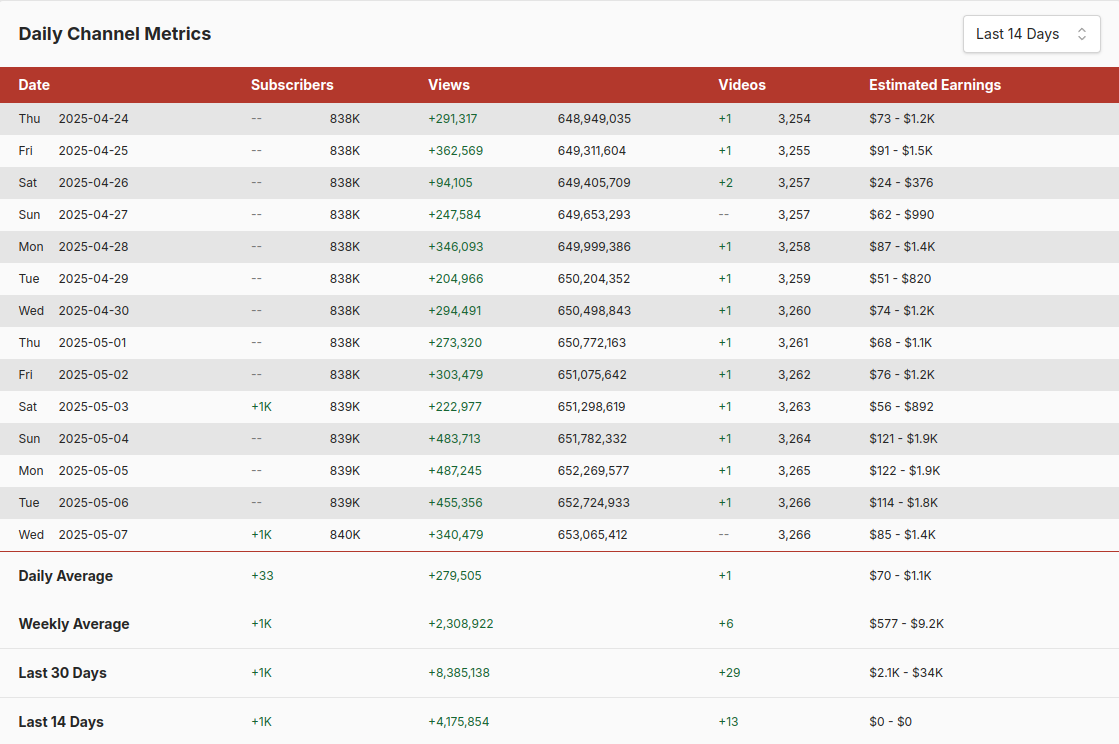Click last 14 days views +4,175,854
1119x744 pixels.
(x=459, y=722)
